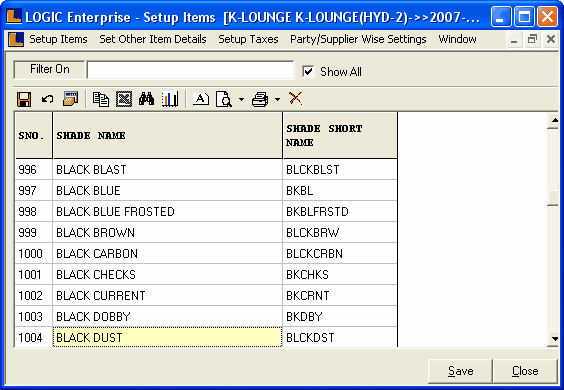Screen dimensions: 564x390
Task: Click the printer icon
Action: 260,99
